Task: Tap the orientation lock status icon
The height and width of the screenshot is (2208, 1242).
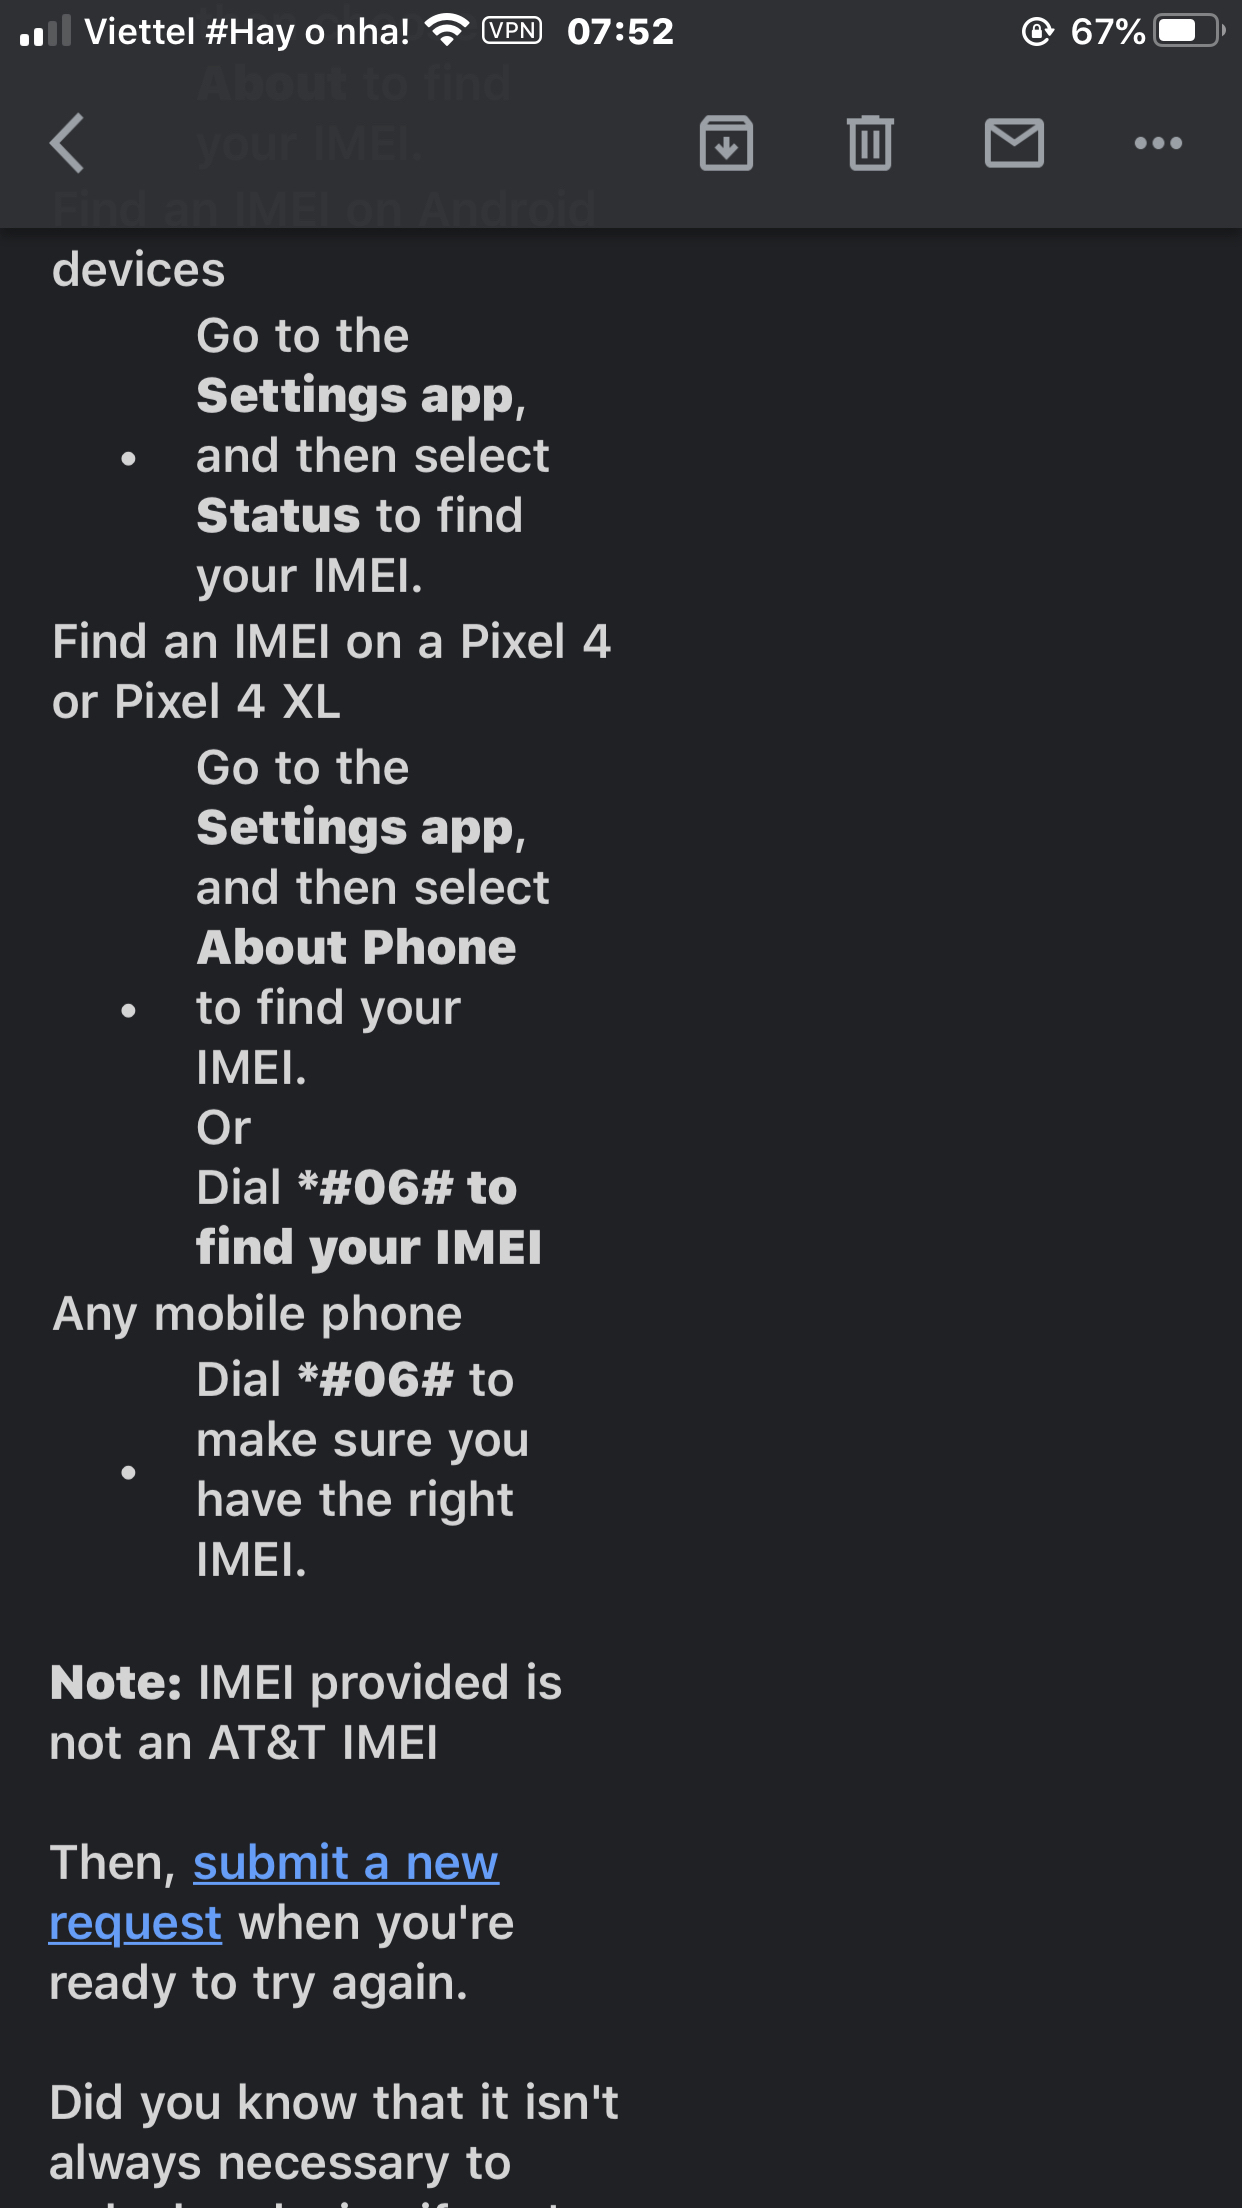Action: tap(1038, 32)
